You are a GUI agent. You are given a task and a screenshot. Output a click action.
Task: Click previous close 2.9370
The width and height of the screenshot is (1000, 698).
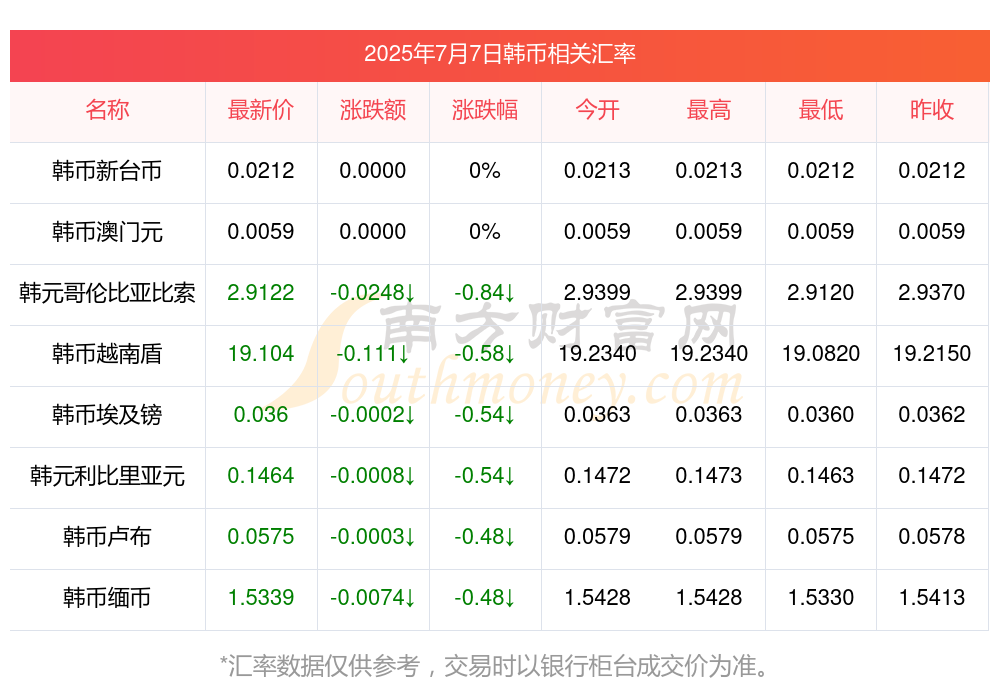click(932, 293)
